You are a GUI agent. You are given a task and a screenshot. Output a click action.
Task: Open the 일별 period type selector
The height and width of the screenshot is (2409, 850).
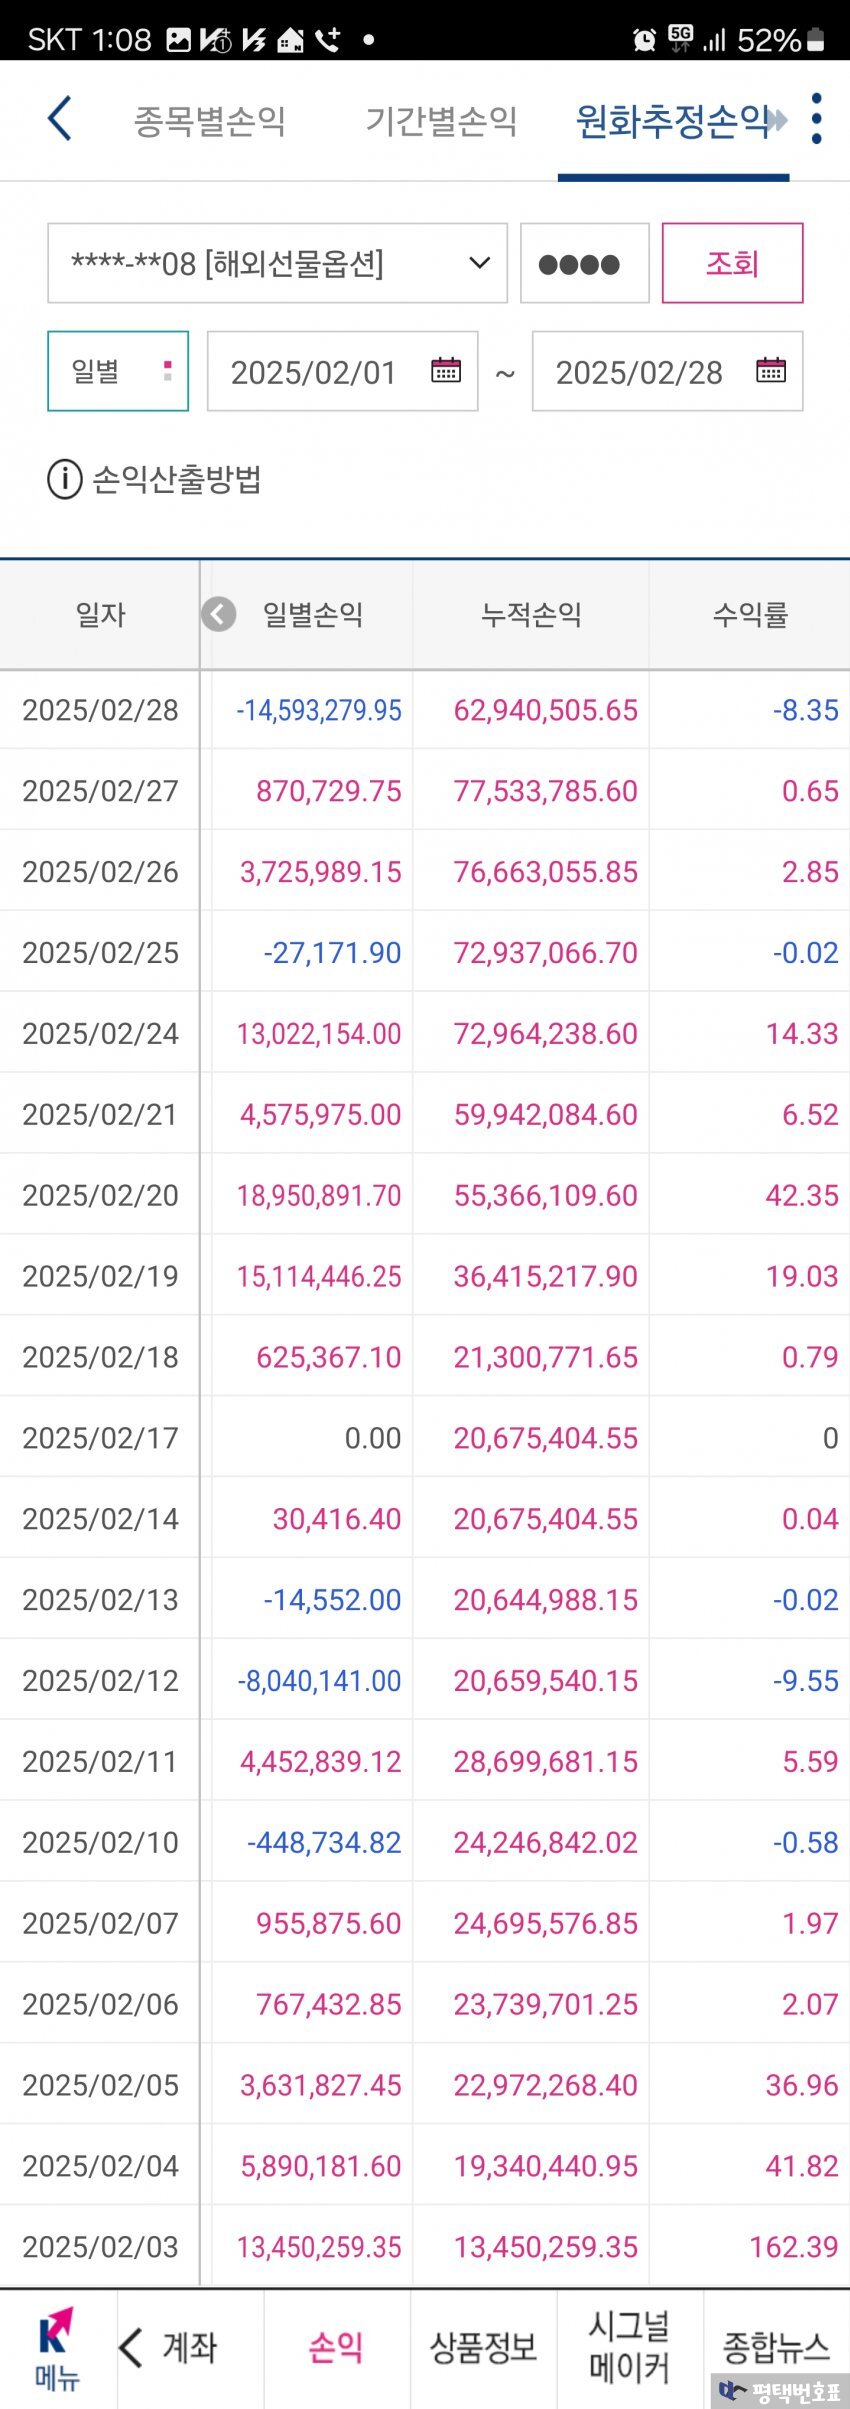point(118,371)
